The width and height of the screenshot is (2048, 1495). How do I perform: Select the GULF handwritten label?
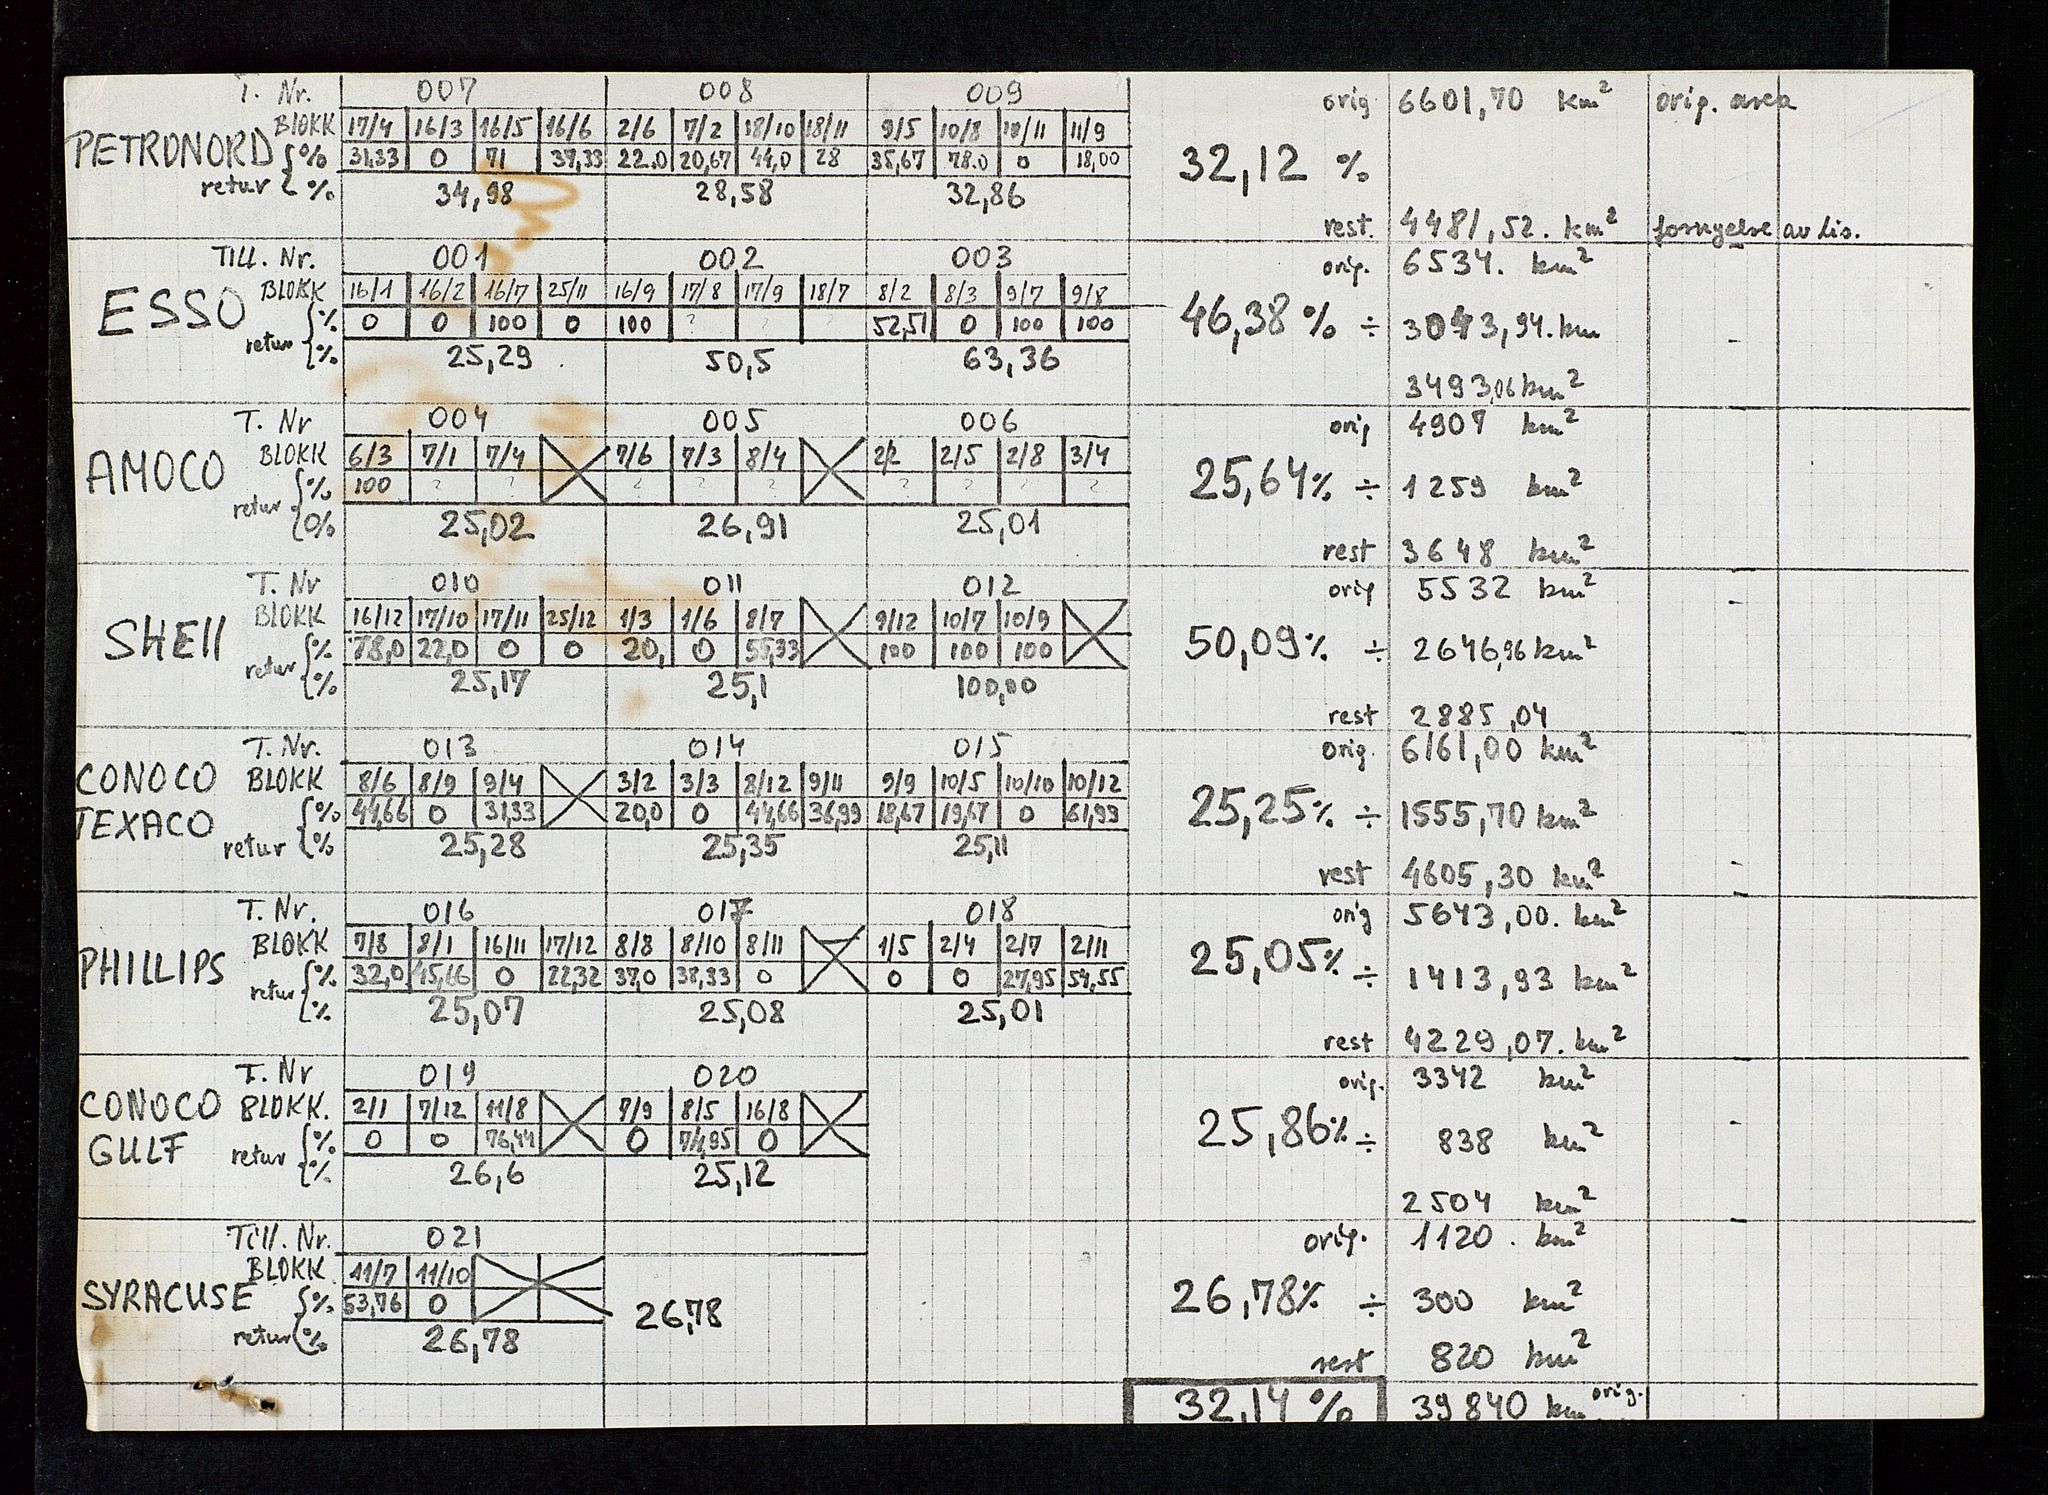(136, 1150)
